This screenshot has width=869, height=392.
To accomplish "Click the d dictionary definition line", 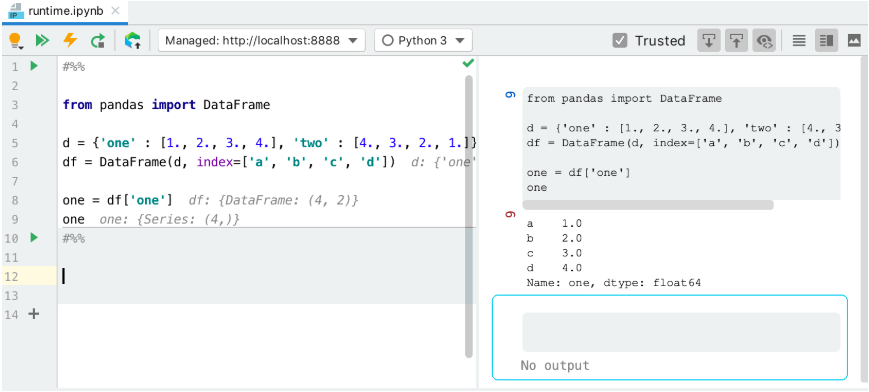I will click(269, 144).
